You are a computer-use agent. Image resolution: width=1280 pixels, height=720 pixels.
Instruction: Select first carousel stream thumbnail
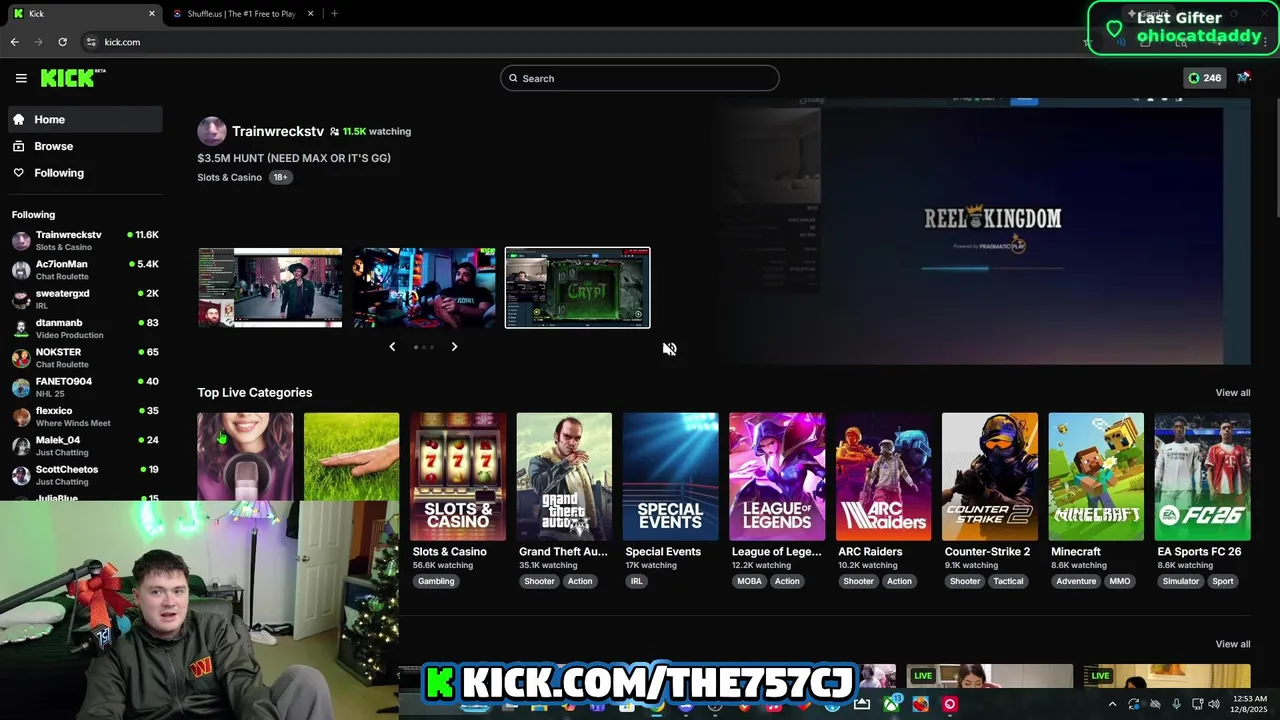click(x=270, y=288)
